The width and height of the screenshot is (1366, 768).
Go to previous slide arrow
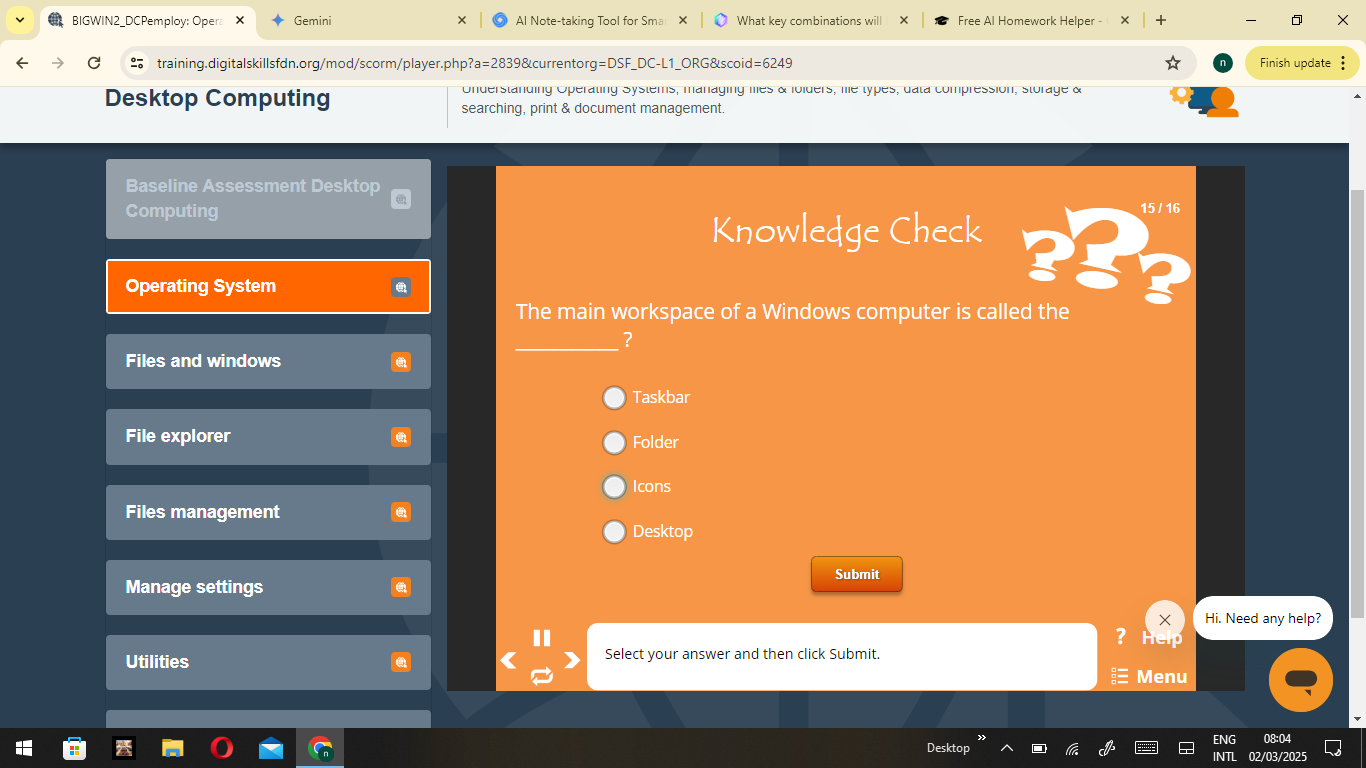pos(509,660)
